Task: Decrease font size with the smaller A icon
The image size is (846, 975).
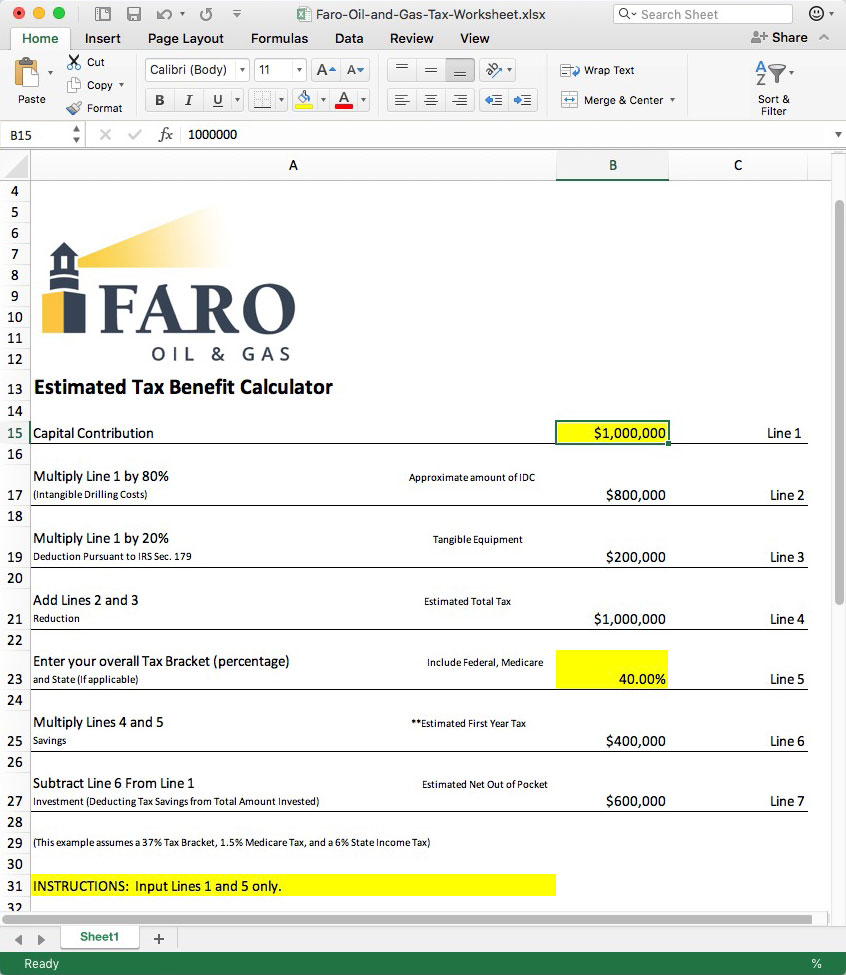Action: tap(355, 70)
